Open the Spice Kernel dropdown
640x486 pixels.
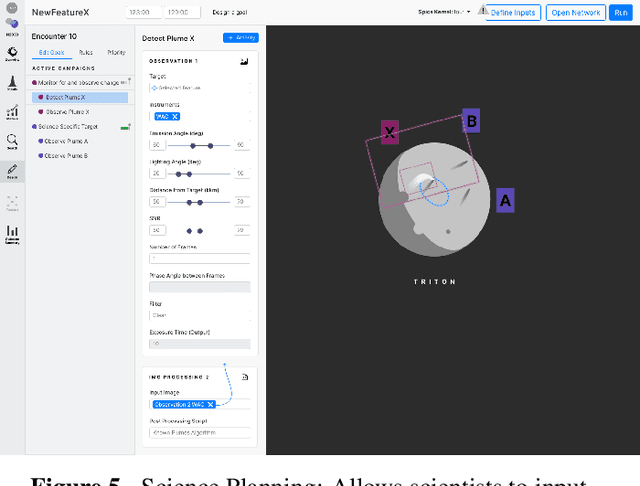click(444, 12)
